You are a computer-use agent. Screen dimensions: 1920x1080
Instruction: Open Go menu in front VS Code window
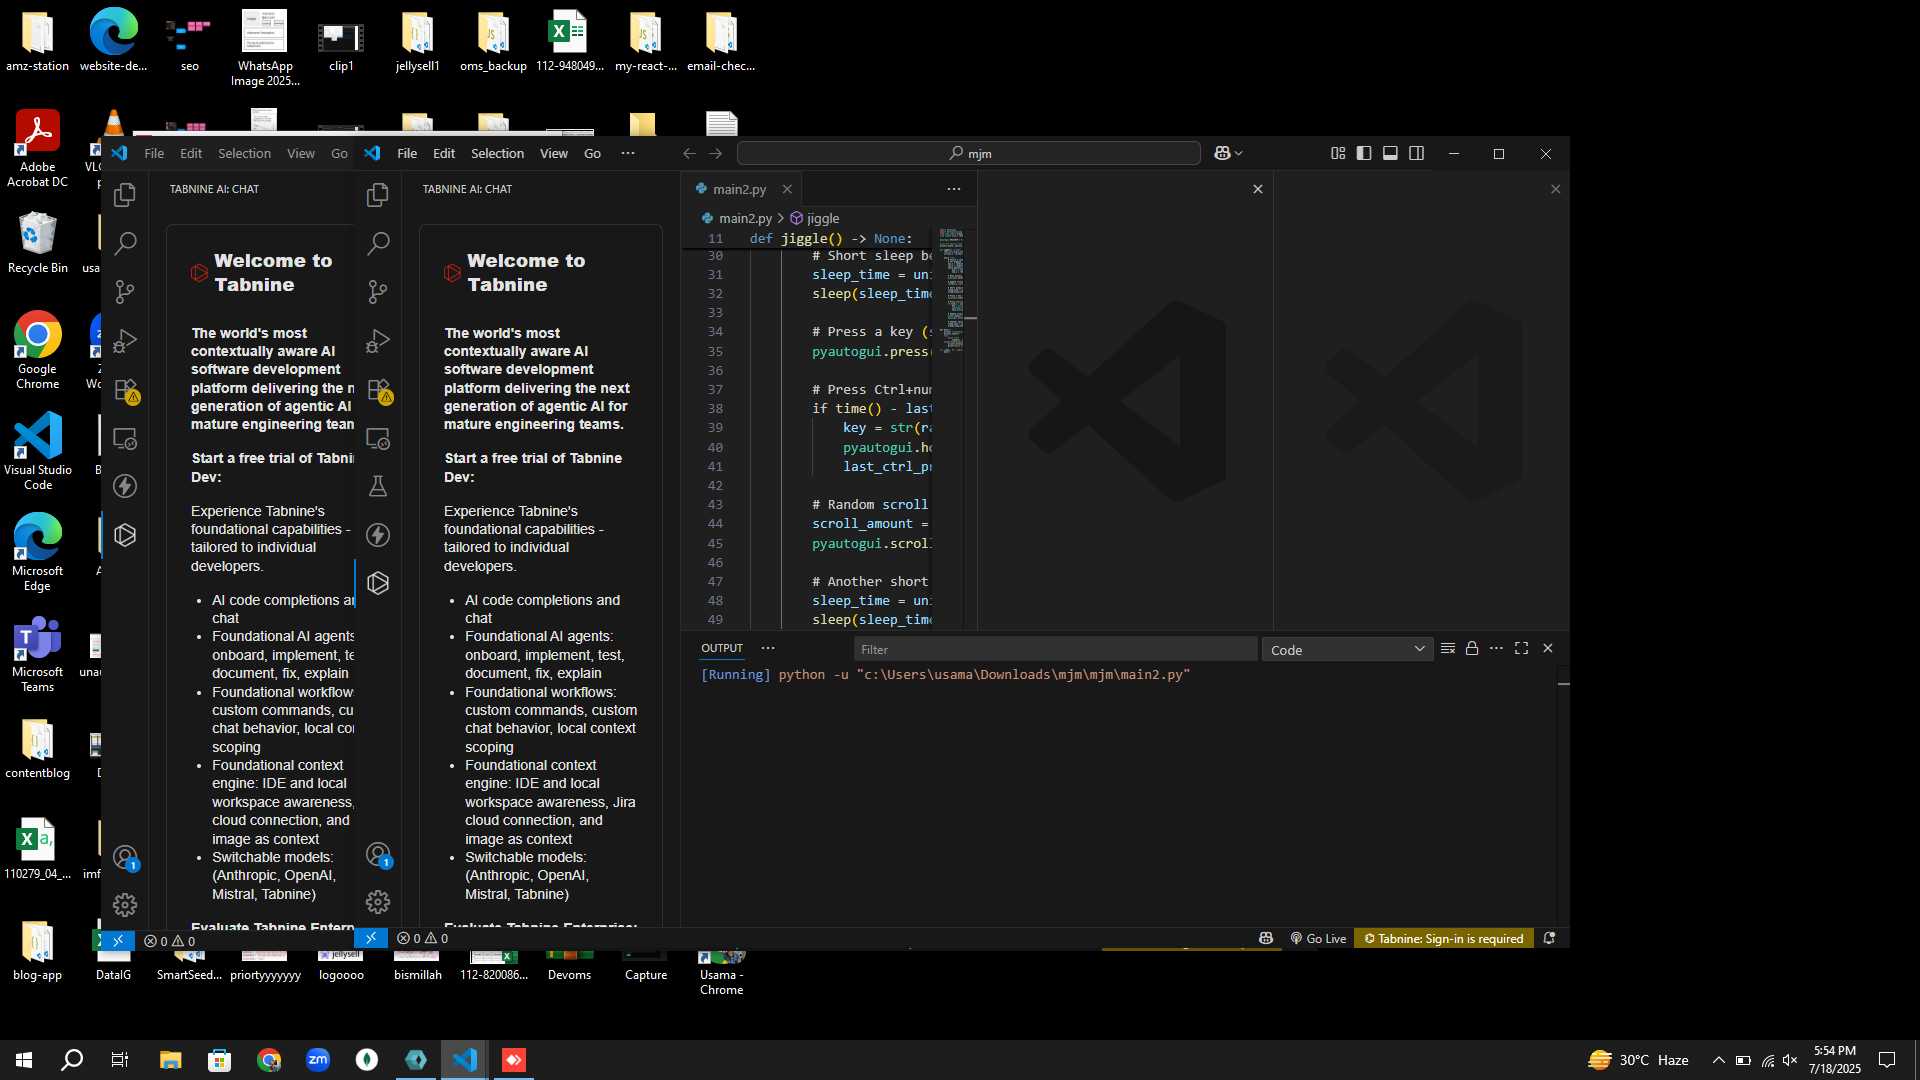coord(592,153)
